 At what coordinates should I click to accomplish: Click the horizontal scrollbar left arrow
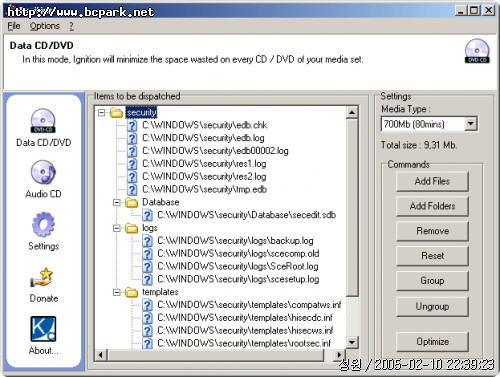[101, 355]
